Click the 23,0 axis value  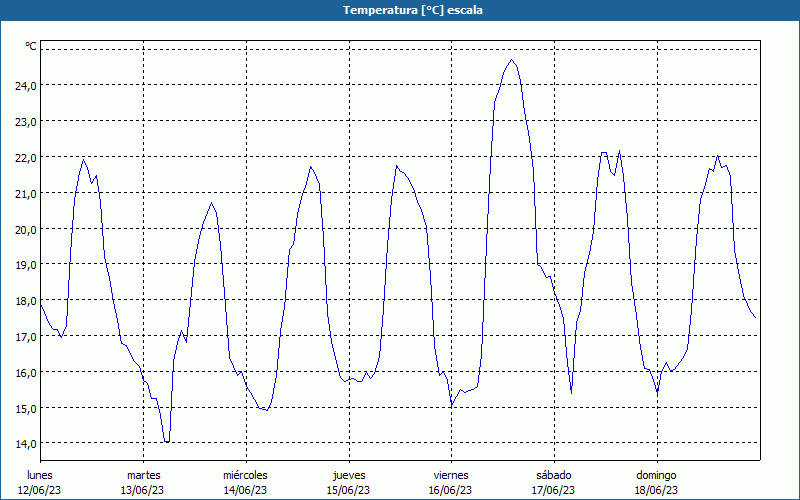point(26,122)
